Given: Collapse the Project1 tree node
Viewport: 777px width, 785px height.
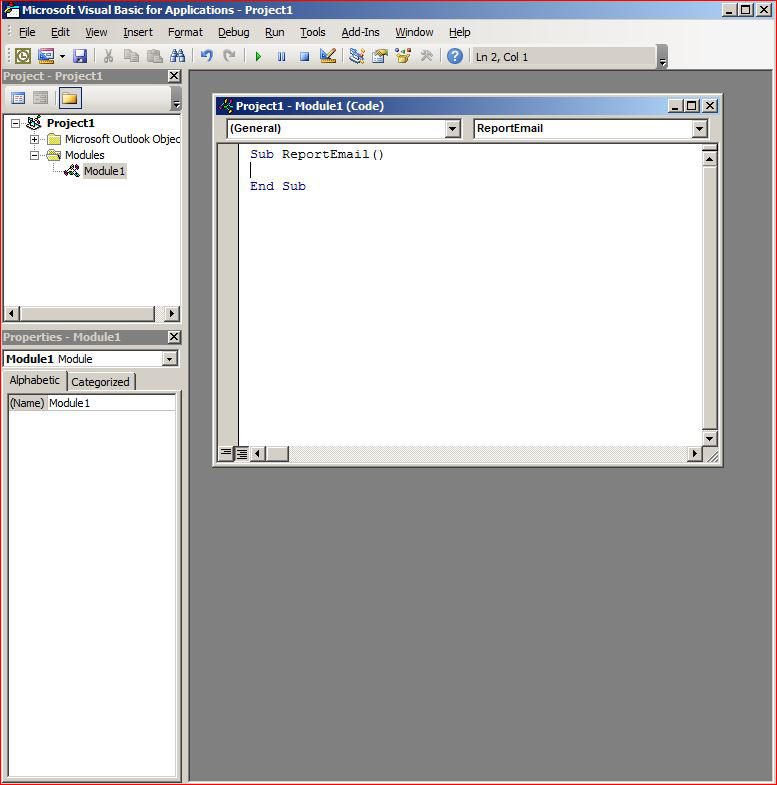Looking at the screenshot, I should click(16, 123).
